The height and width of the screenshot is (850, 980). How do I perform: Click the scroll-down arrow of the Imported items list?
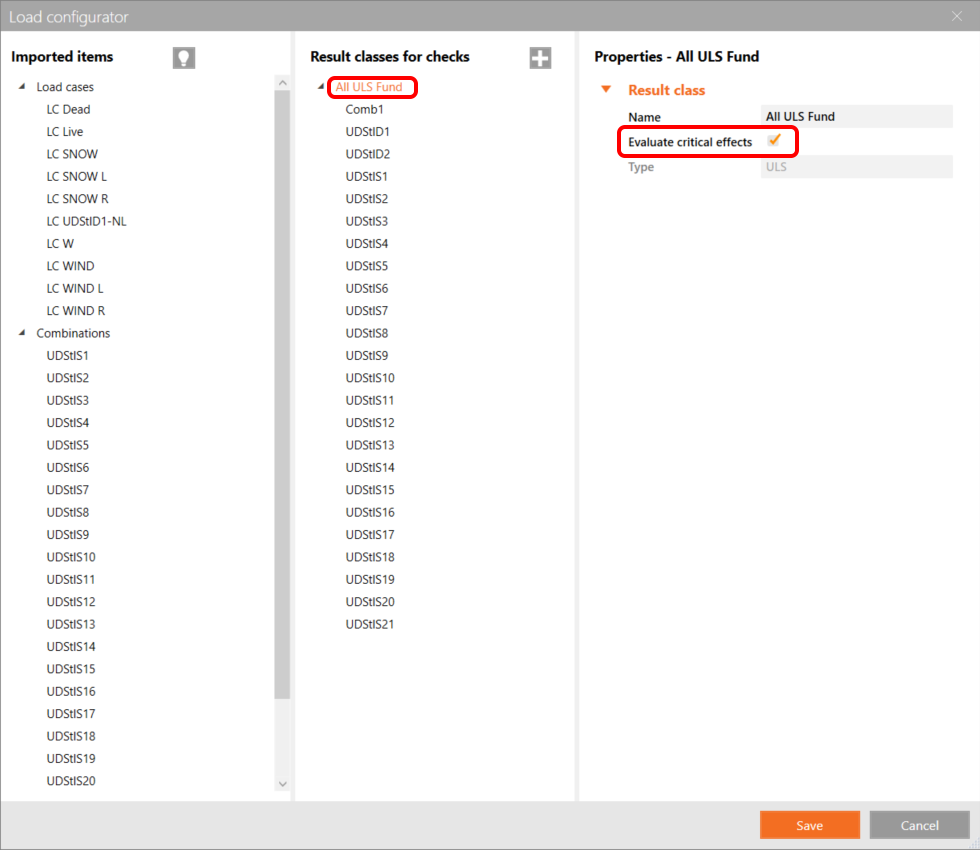click(283, 784)
